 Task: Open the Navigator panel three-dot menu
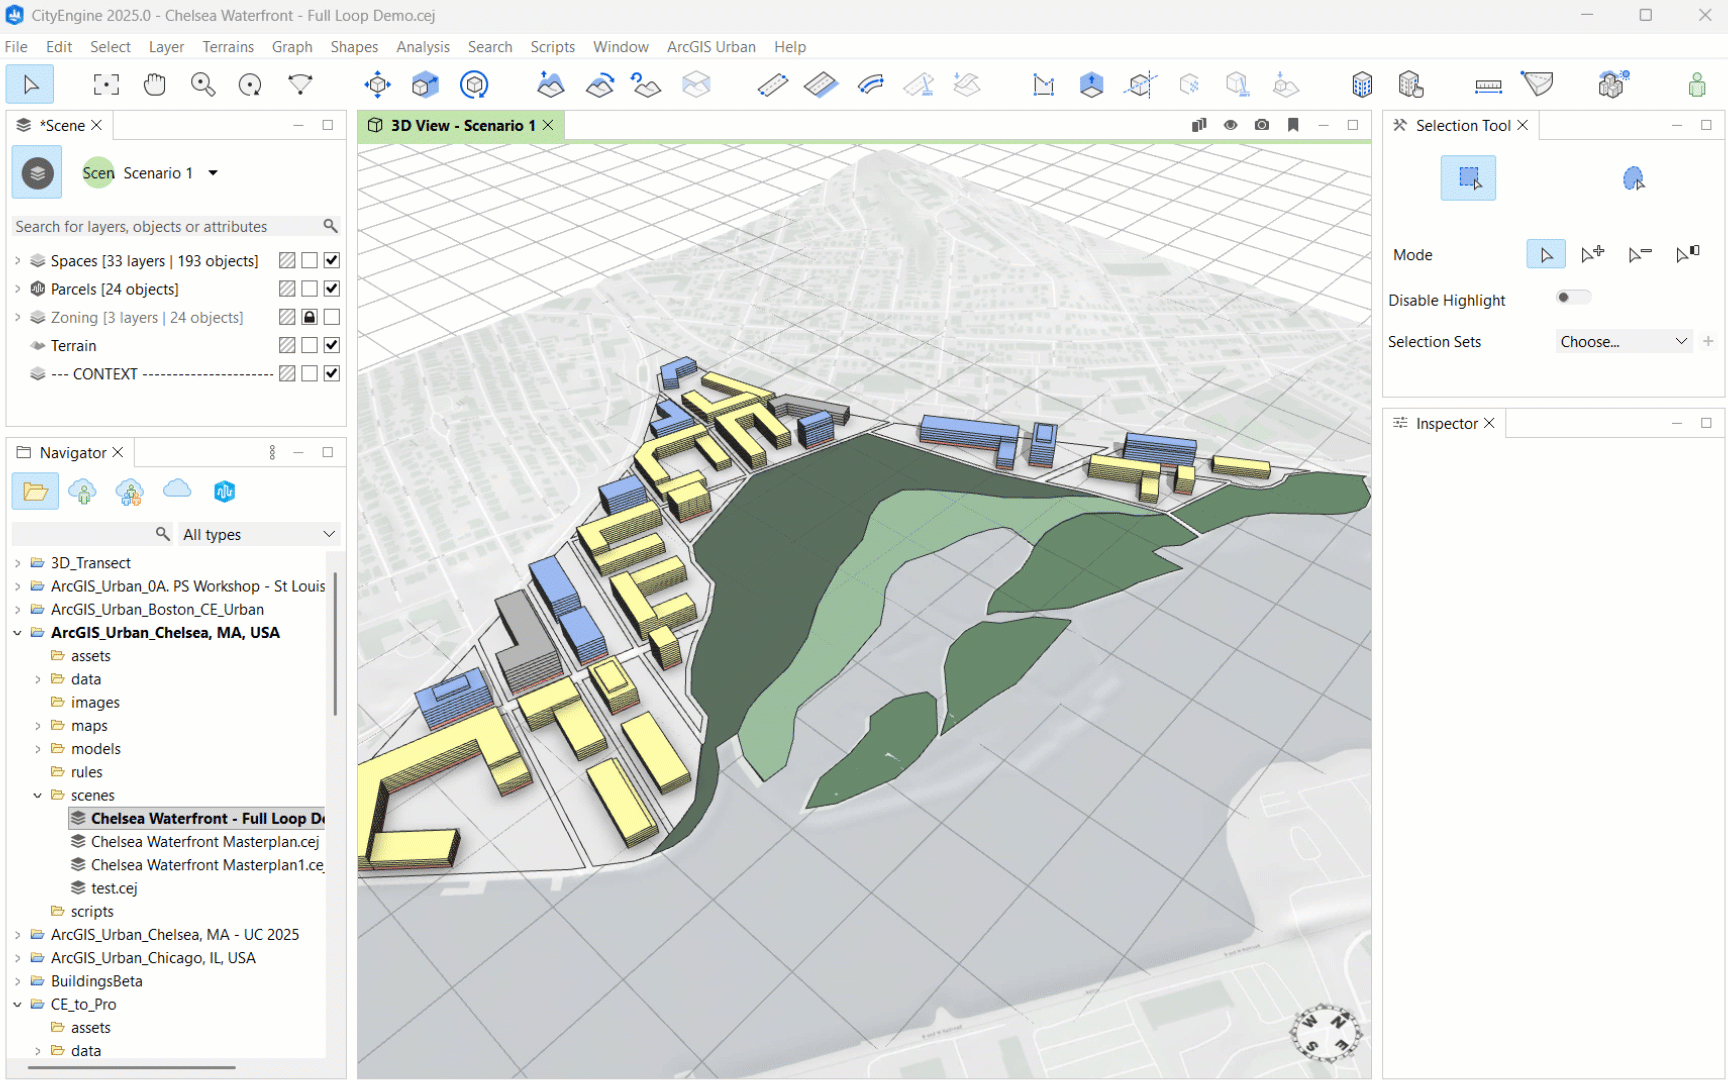tap(272, 453)
